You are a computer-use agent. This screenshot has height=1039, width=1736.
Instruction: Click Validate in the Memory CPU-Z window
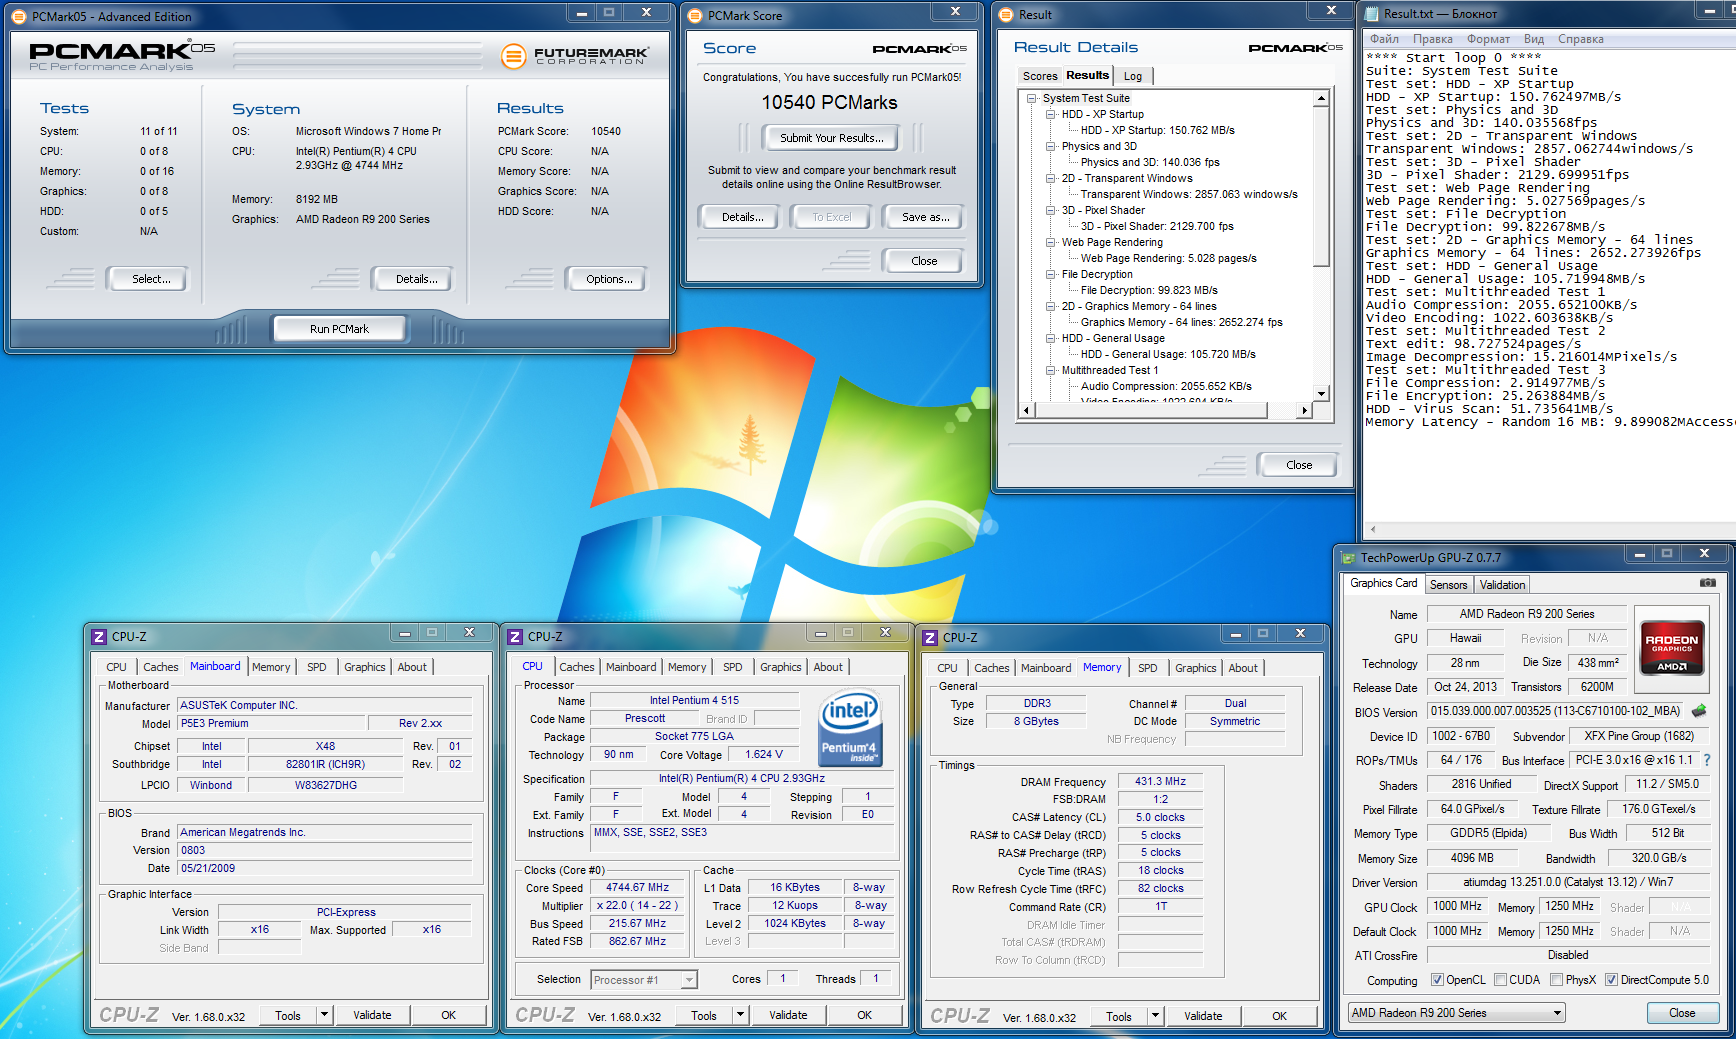pos(1203,1016)
